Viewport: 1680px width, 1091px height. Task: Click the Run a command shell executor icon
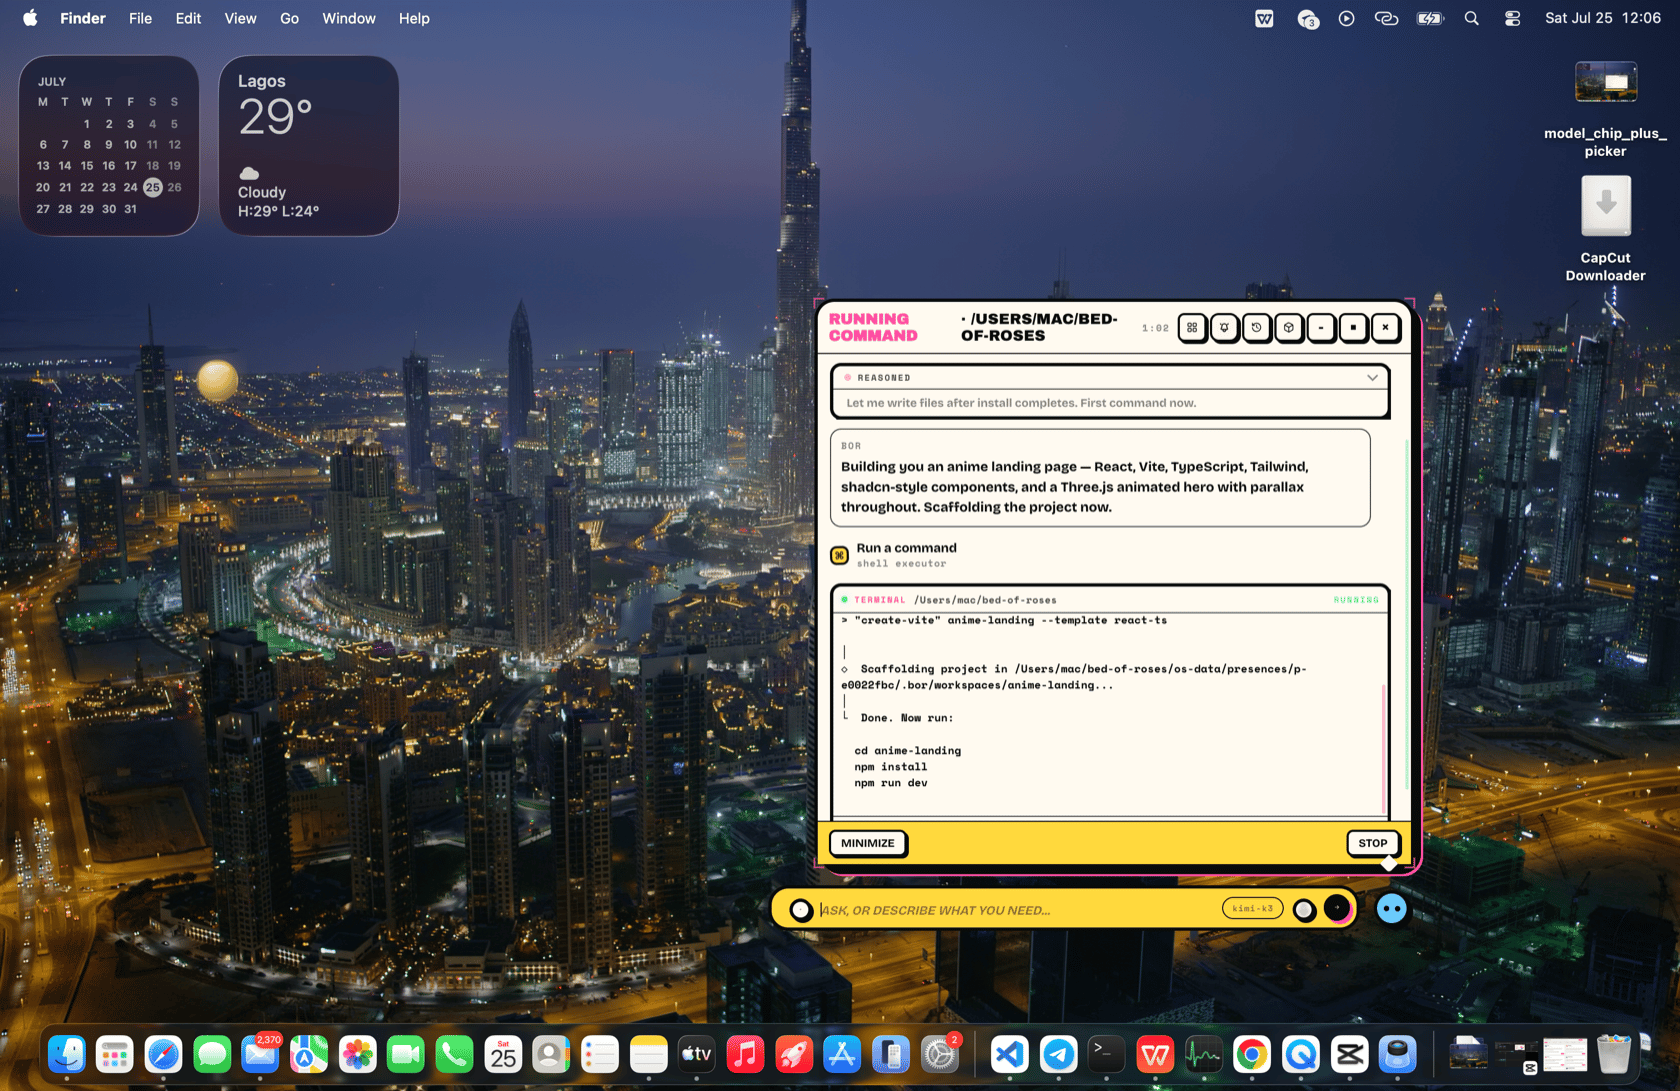839,555
